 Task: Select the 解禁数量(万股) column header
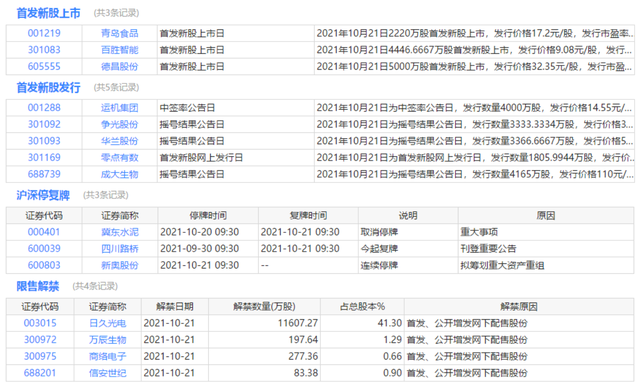coord(264,306)
